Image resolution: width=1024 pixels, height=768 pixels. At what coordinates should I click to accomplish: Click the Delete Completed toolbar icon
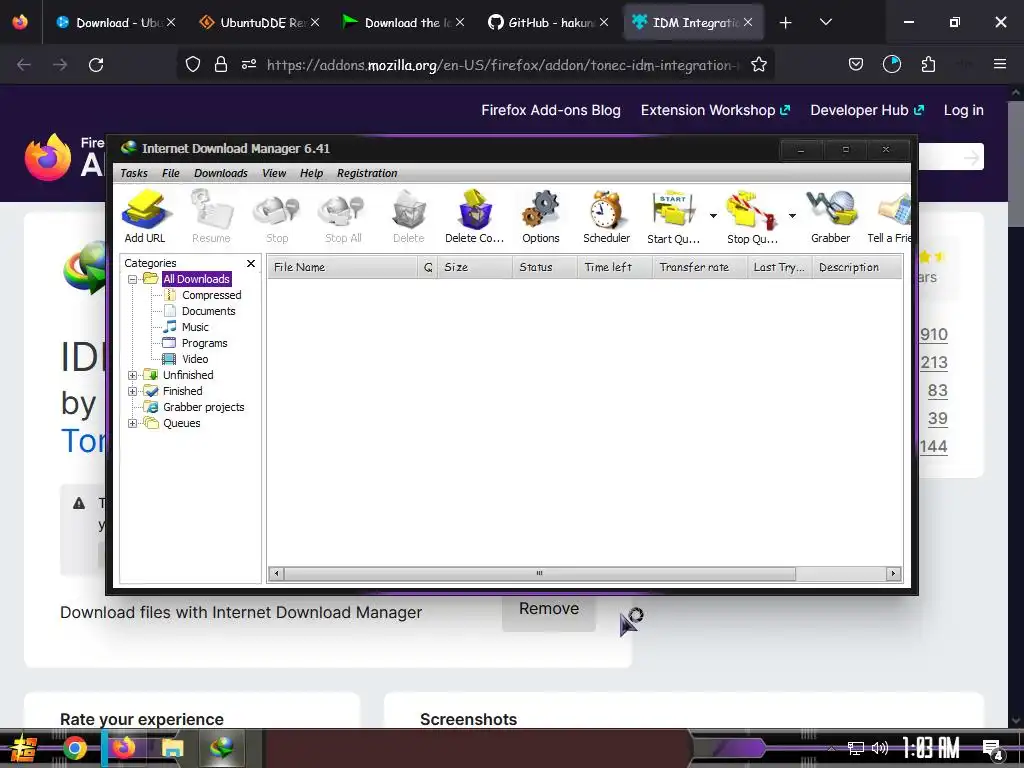[x=475, y=217]
